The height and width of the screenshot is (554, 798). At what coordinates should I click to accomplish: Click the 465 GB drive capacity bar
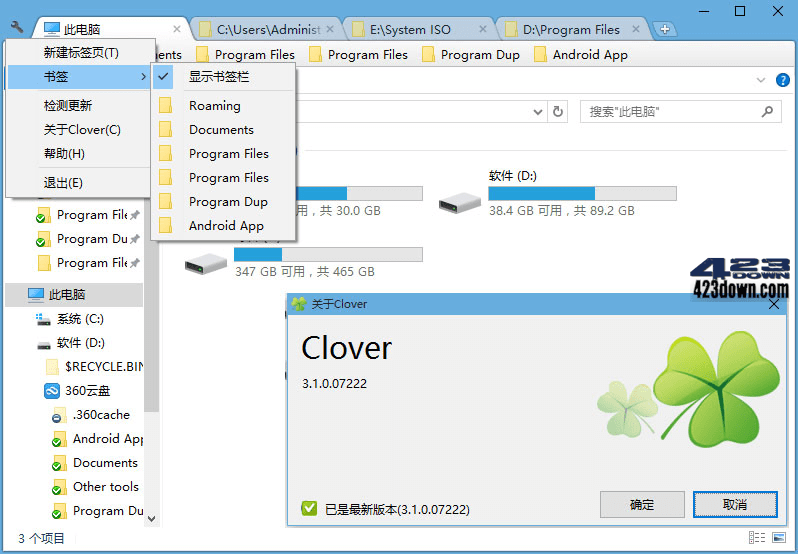click(328, 254)
